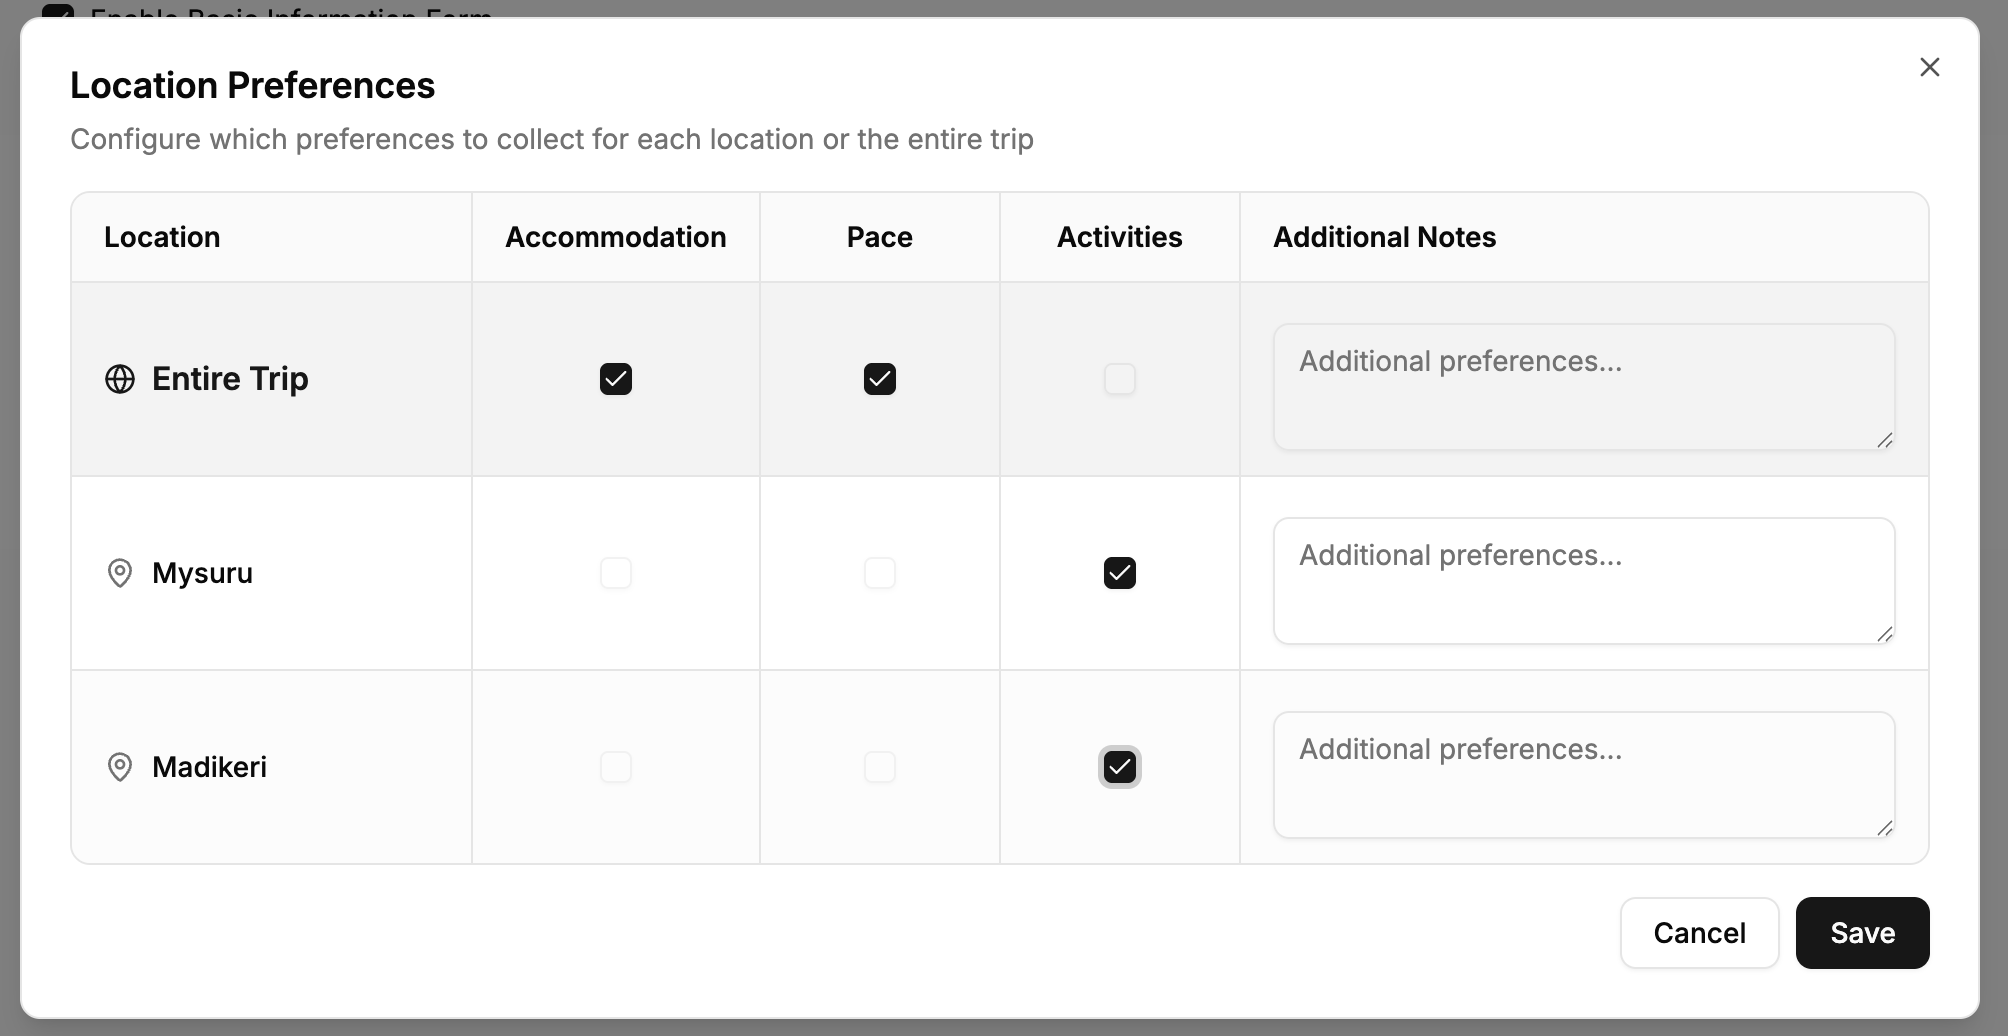The height and width of the screenshot is (1036, 2008).
Task: Close the Location Preferences dialog
Action: [1930, 67]
